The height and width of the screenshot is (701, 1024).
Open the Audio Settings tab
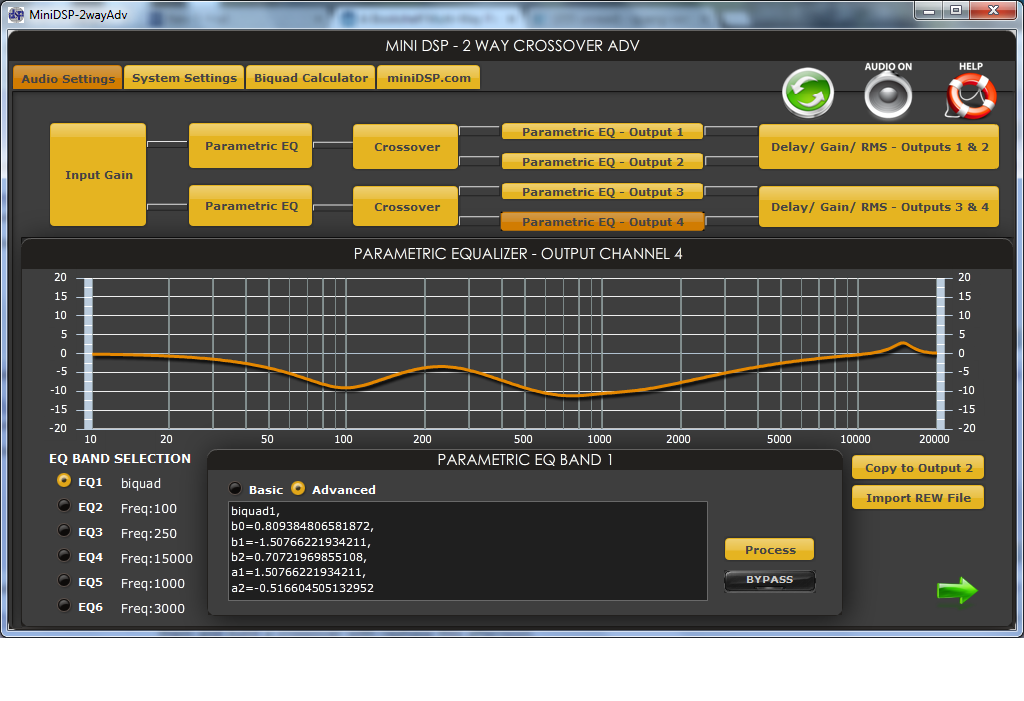[x=68, y=78]
